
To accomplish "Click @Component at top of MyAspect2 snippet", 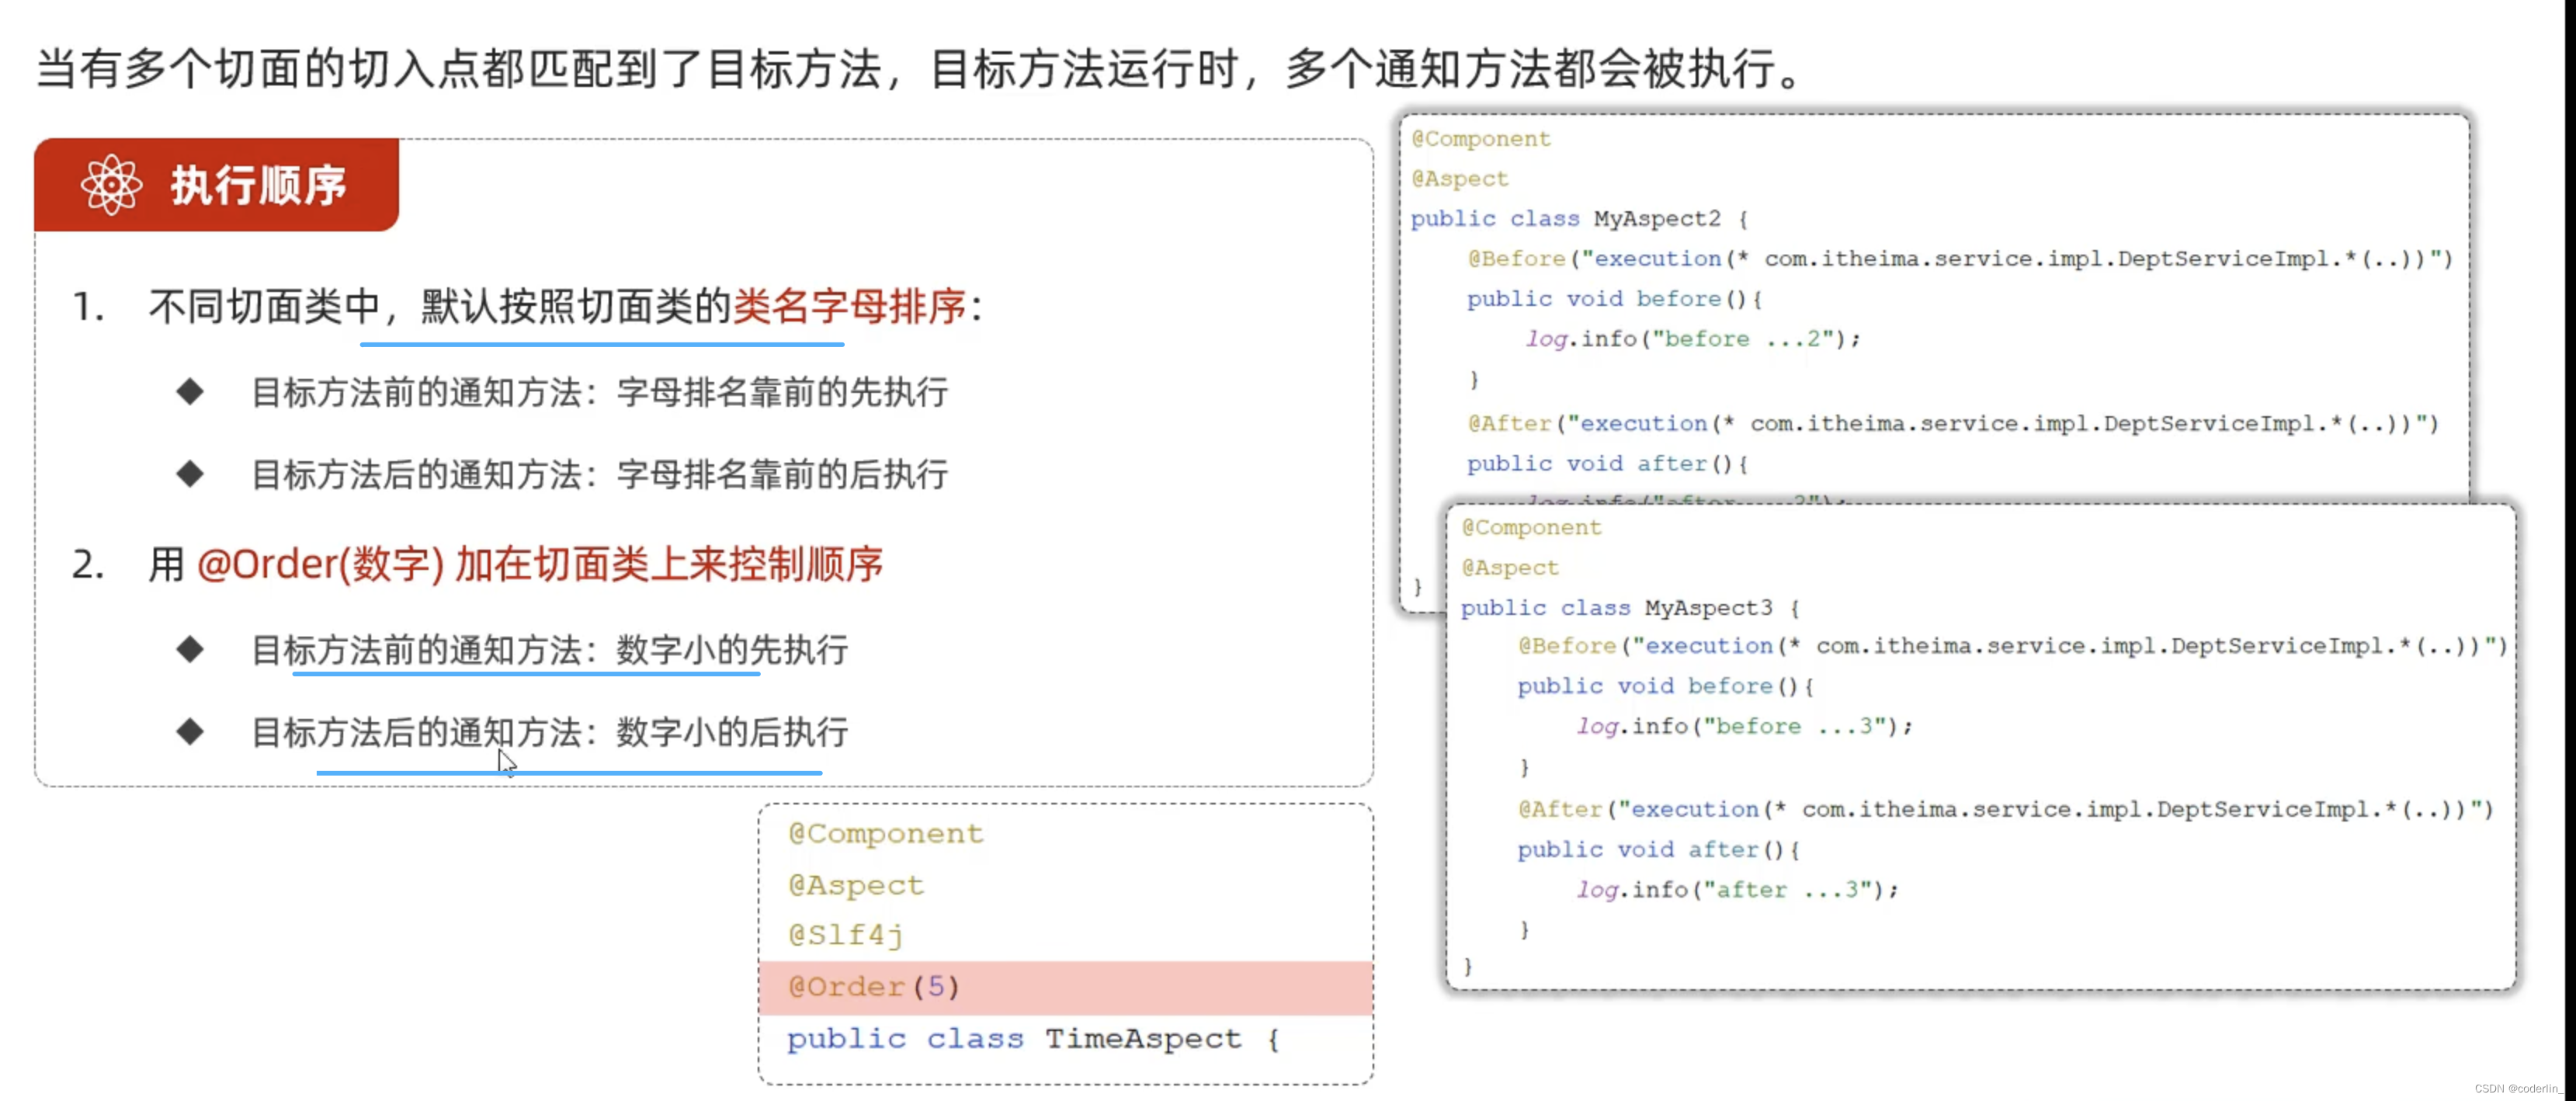I will tap(1481, 139).
